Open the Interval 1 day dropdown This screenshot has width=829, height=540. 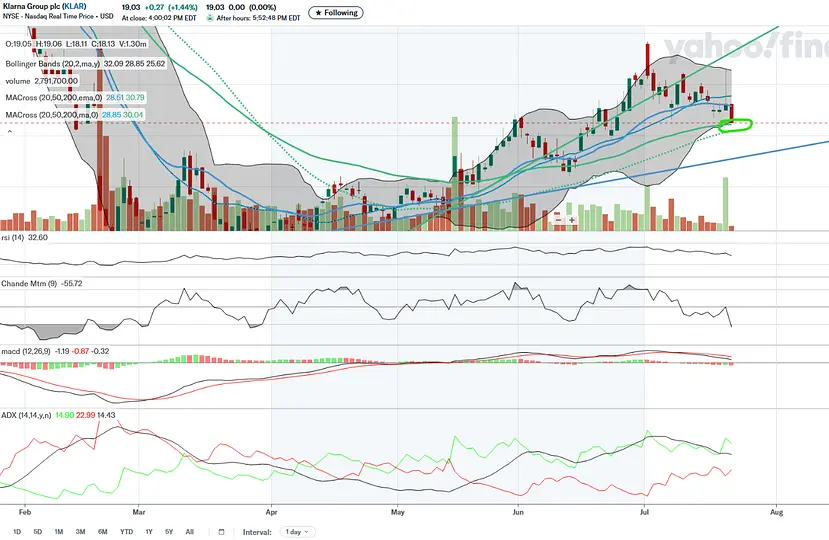pyautogui.click(x=299, y=532)
